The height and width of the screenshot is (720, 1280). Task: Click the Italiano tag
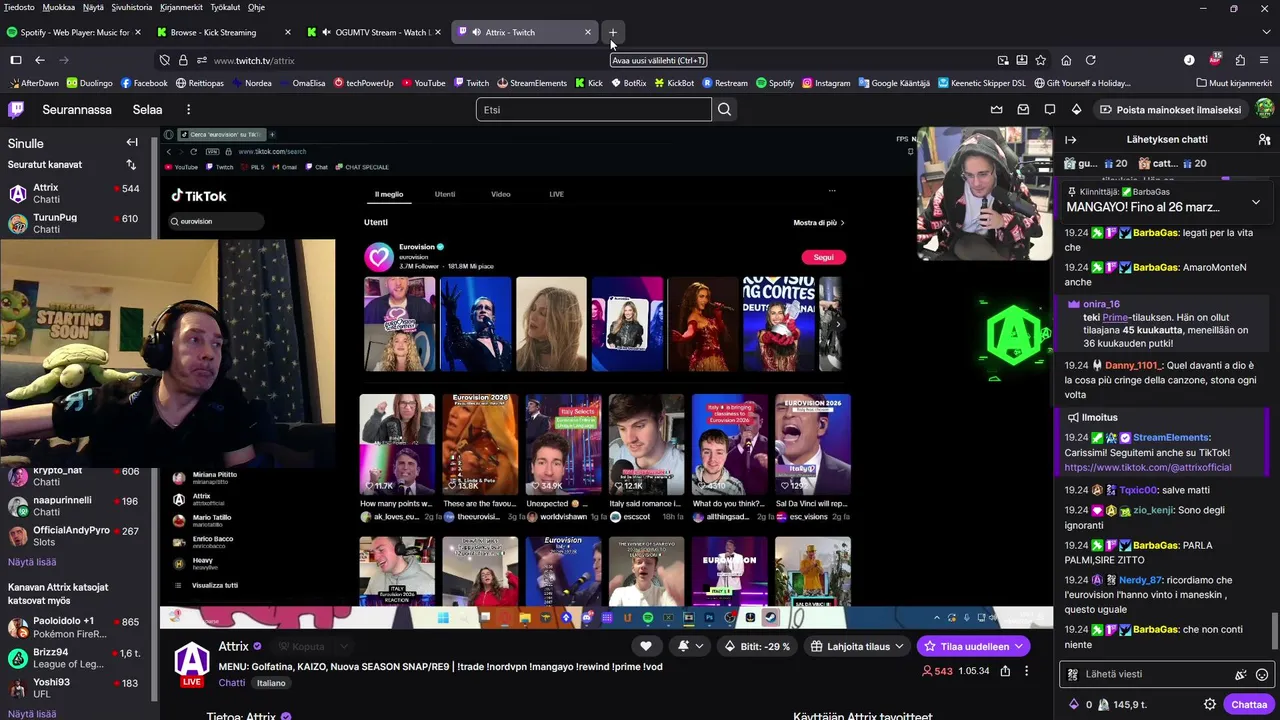[271, 683]
